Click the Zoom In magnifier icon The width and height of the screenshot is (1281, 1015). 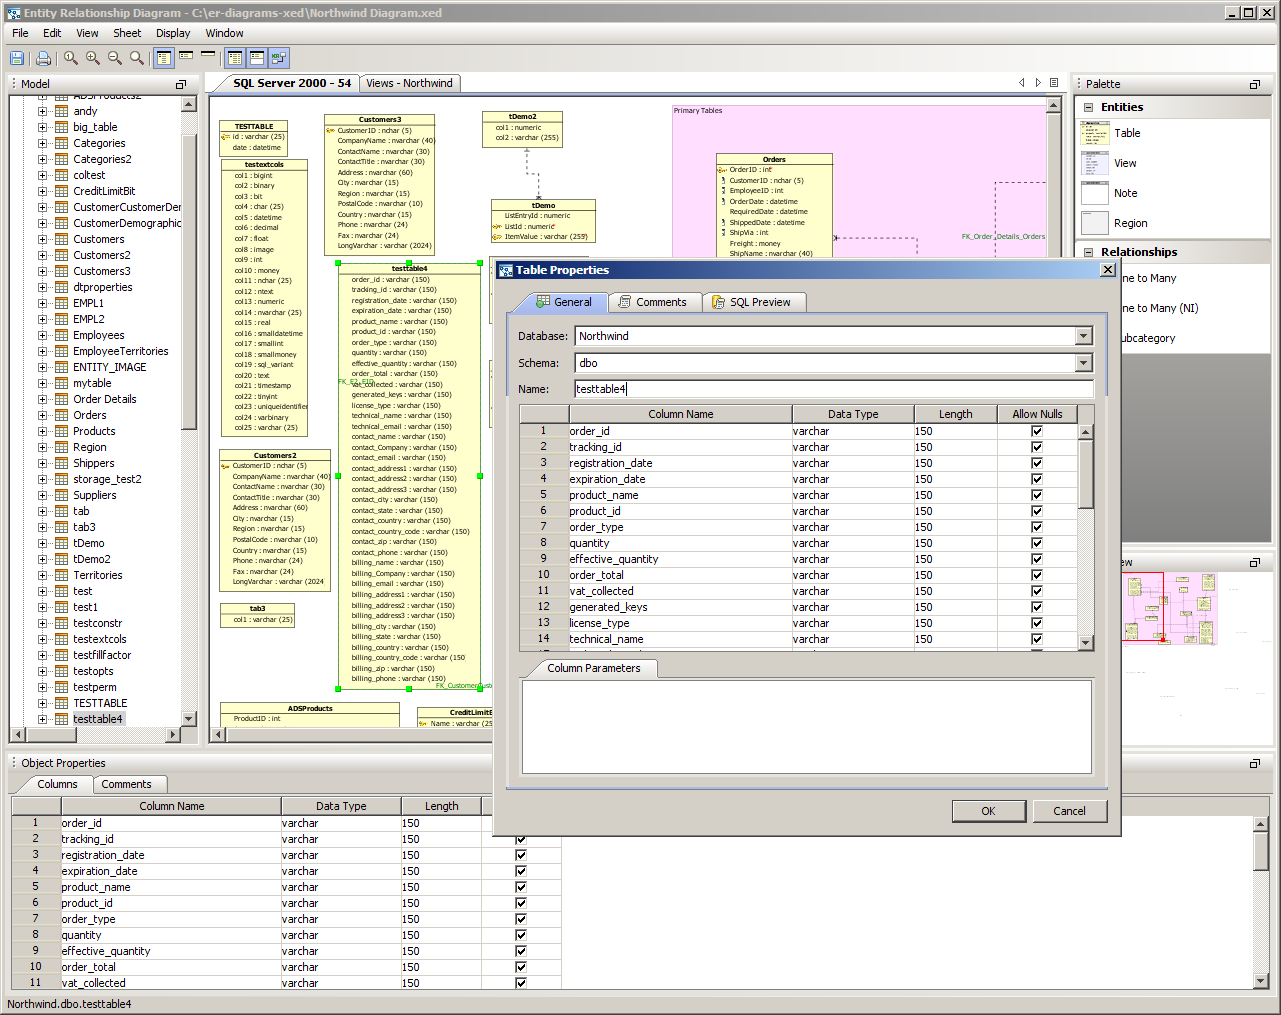pyautogui.click(x=93, y=58)
